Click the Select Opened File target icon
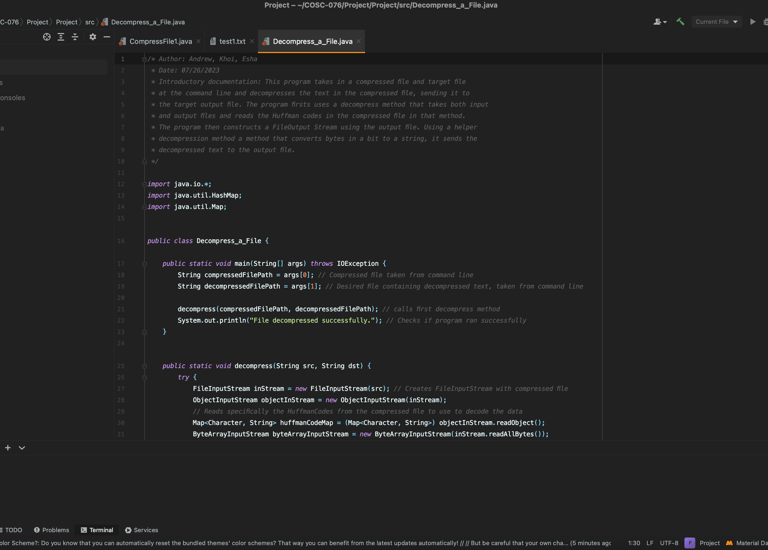This screenshot has width=768, height=550. point(46,37)
